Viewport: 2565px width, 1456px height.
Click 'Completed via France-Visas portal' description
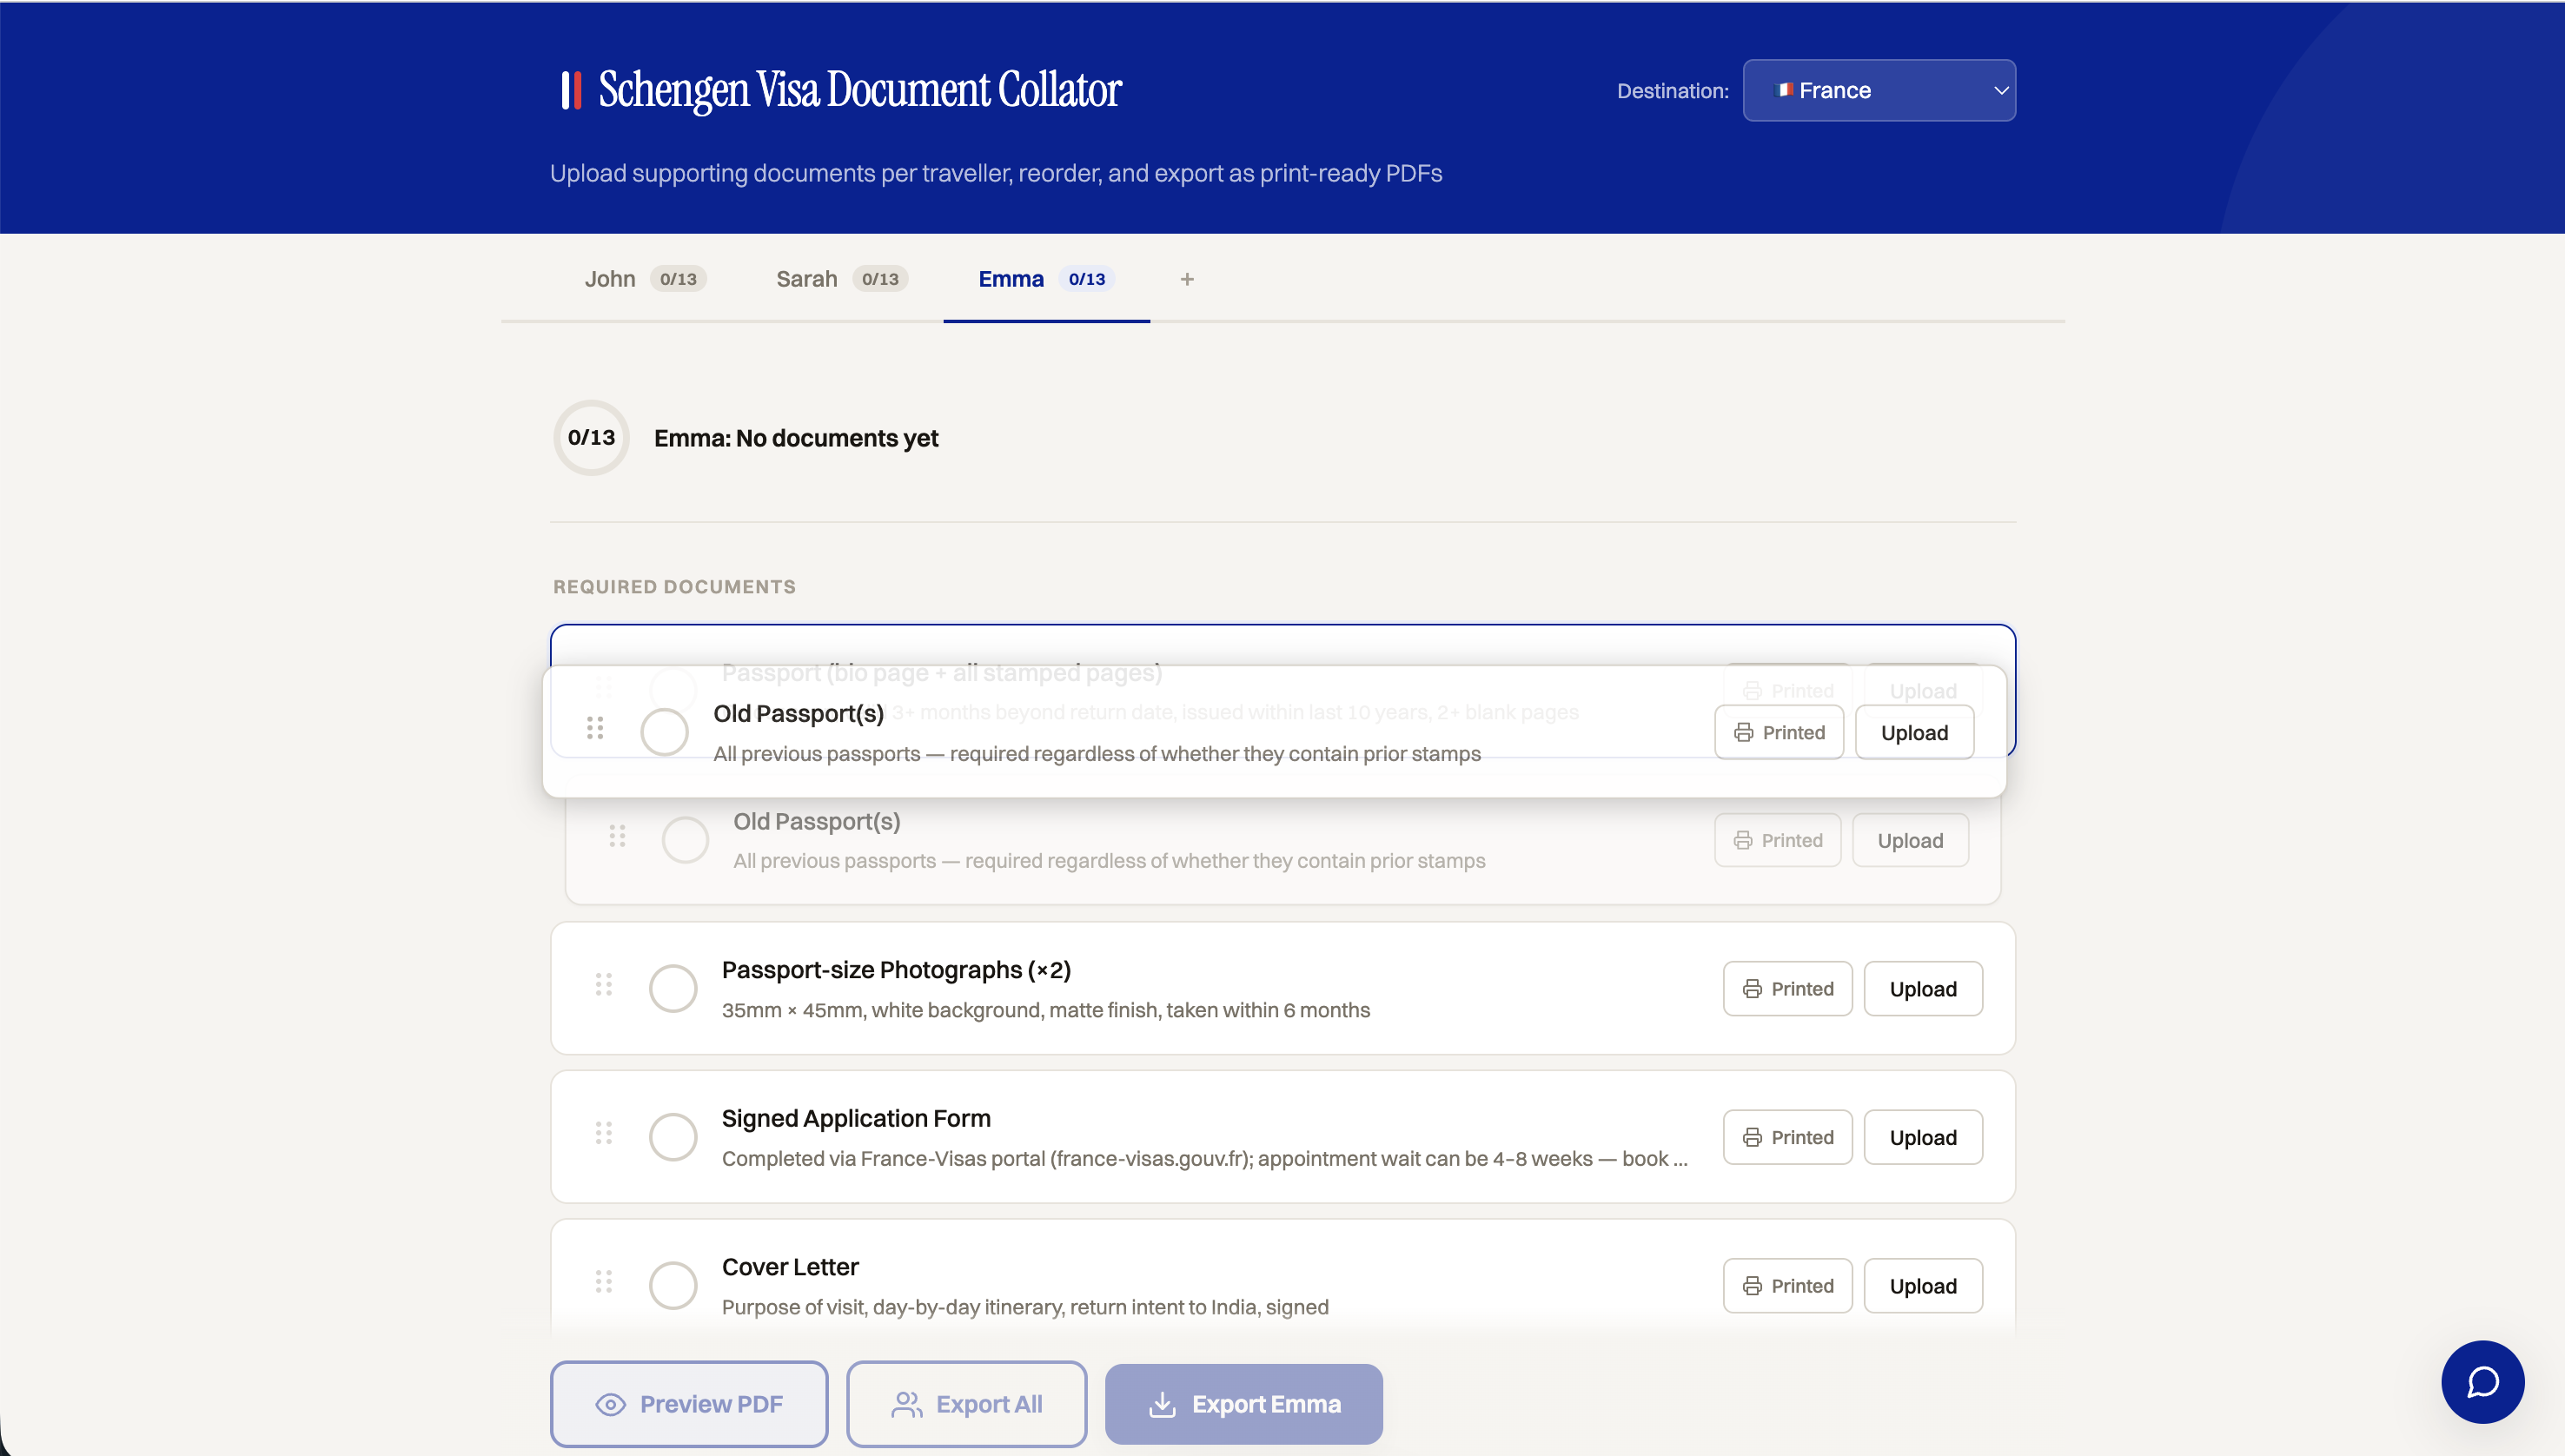(x=1205, y=1158)
